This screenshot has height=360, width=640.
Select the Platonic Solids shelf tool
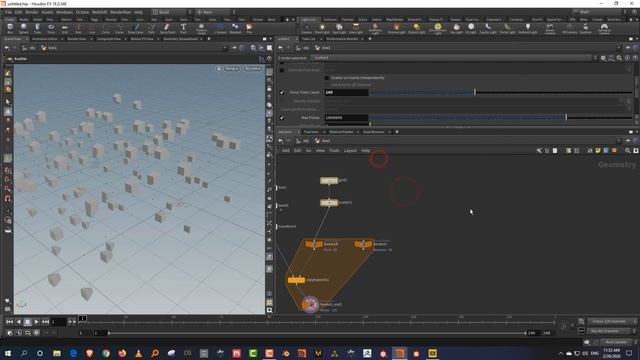tap(201, 28)
